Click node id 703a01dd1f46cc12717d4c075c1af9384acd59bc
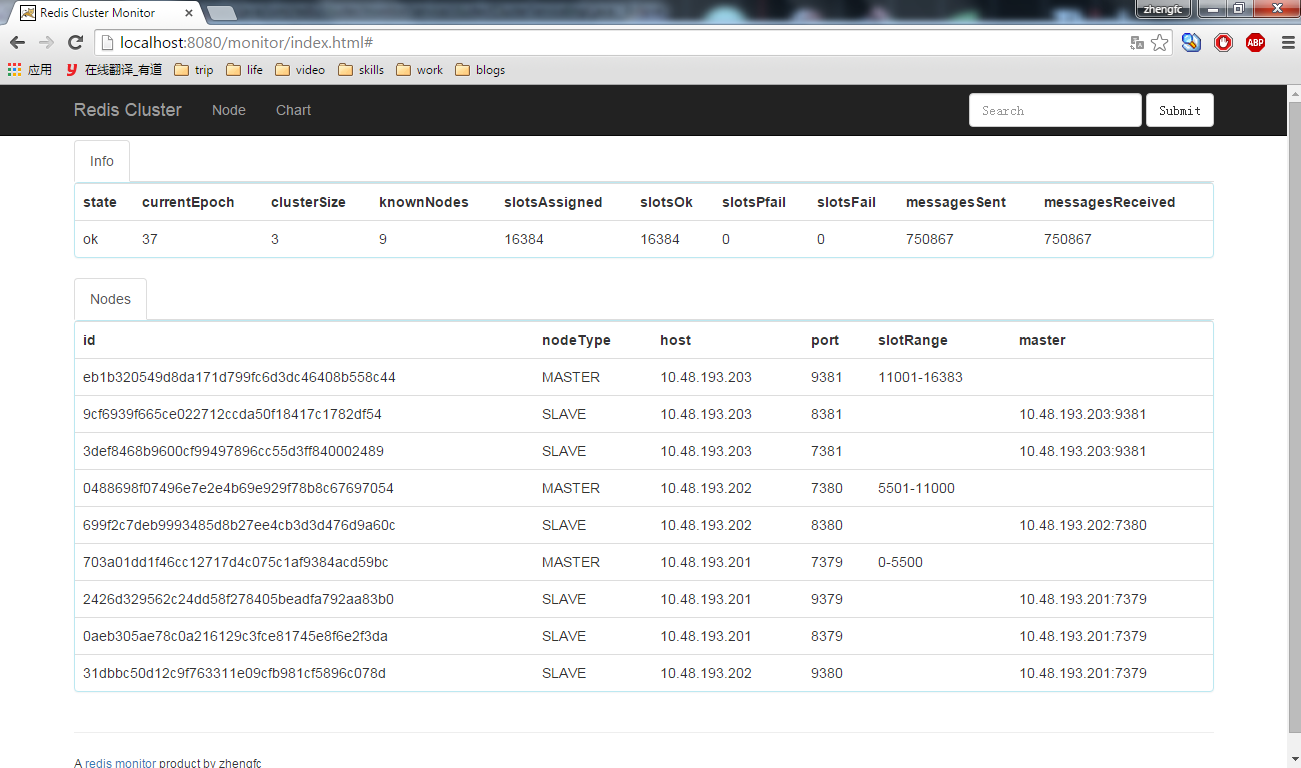 (x=235, y=562)
